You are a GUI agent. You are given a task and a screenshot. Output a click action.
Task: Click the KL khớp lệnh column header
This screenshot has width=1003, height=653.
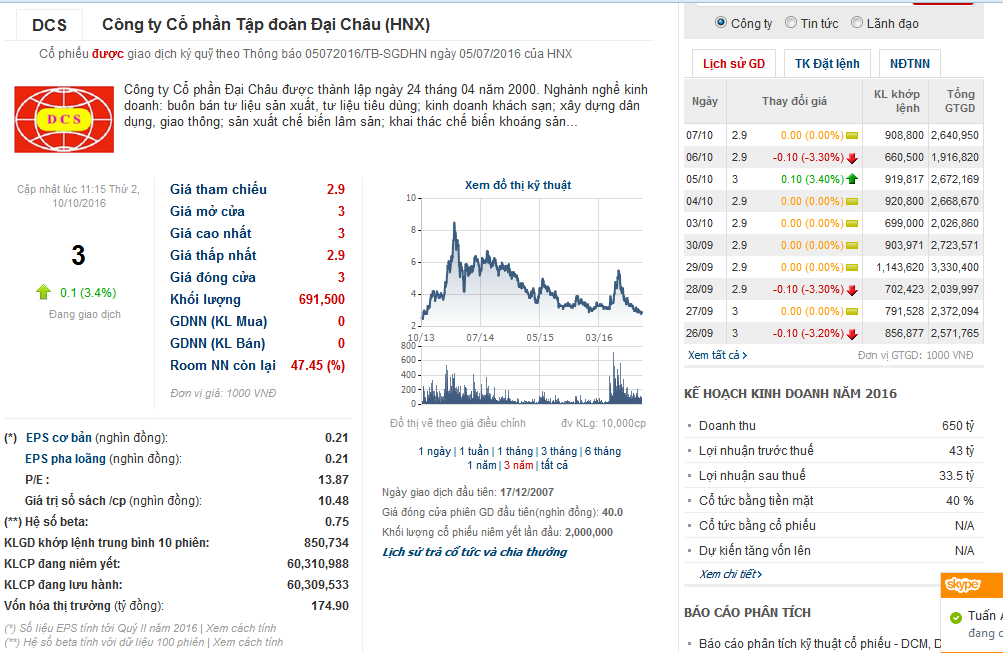(x=897, y=101)
